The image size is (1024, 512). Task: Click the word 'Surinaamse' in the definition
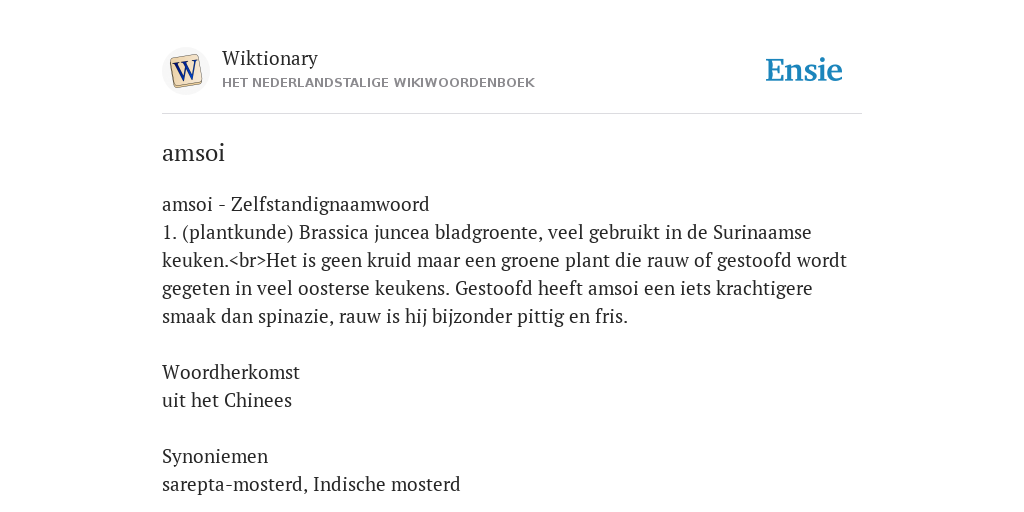click(x=762, y=232)
